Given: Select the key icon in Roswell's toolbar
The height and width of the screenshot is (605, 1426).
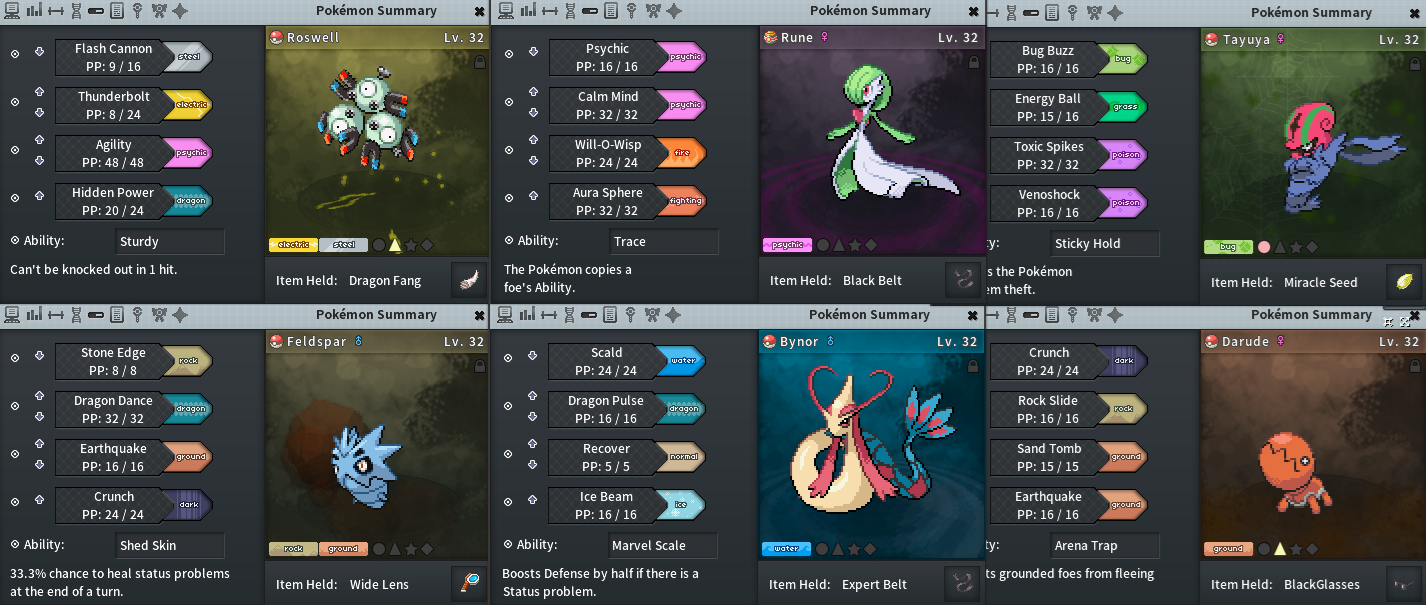Looking at the screenshot, I should [x=137, y=11].
